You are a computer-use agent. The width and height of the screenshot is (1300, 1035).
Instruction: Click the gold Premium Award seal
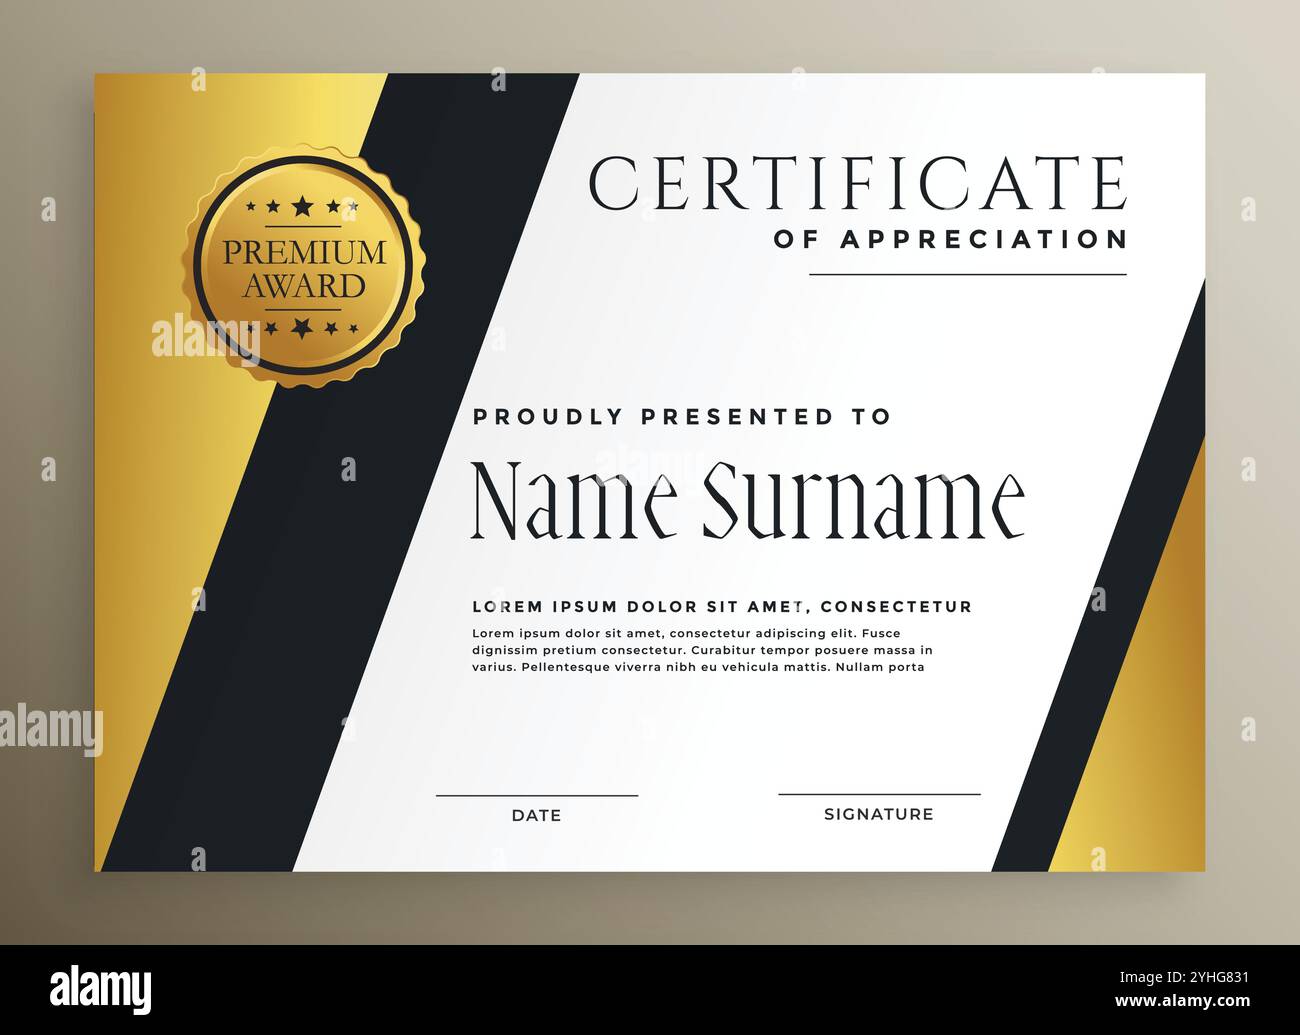[x=303, y=266]
